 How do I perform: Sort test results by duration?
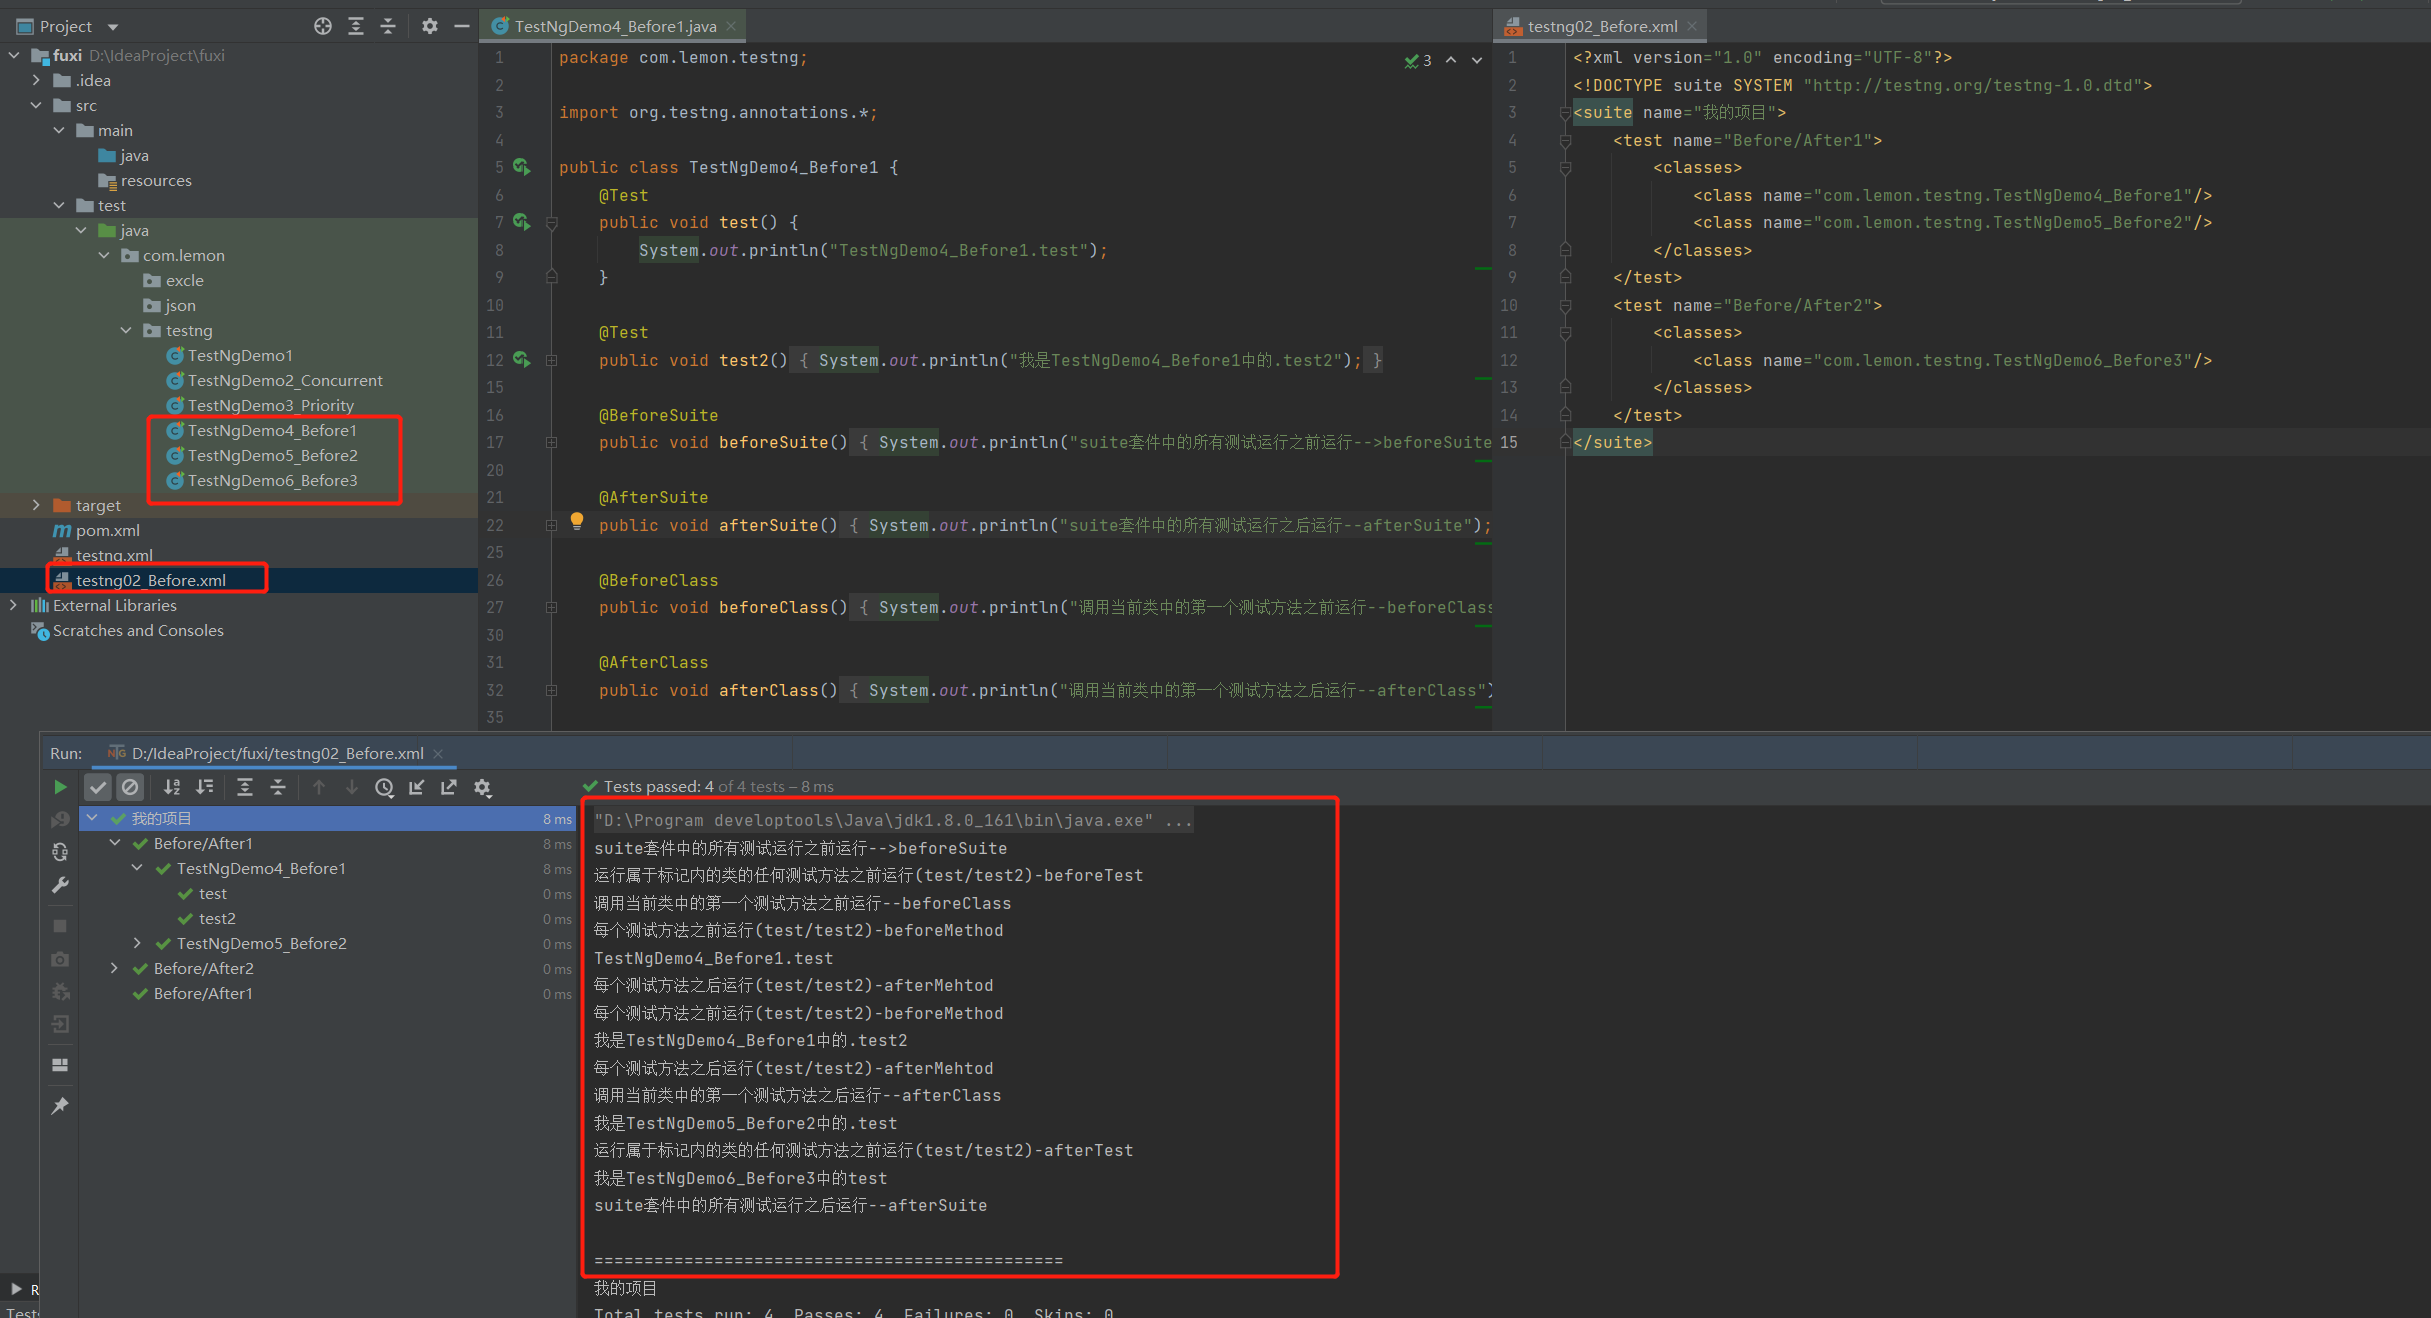205,787
